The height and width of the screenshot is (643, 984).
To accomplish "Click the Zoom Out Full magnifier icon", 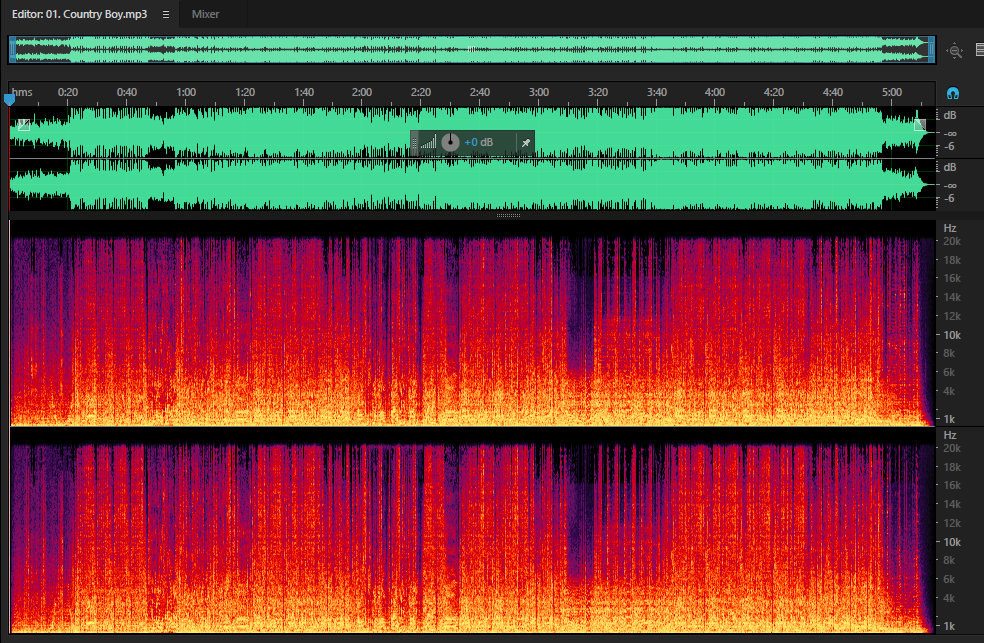I will (955, 51).
